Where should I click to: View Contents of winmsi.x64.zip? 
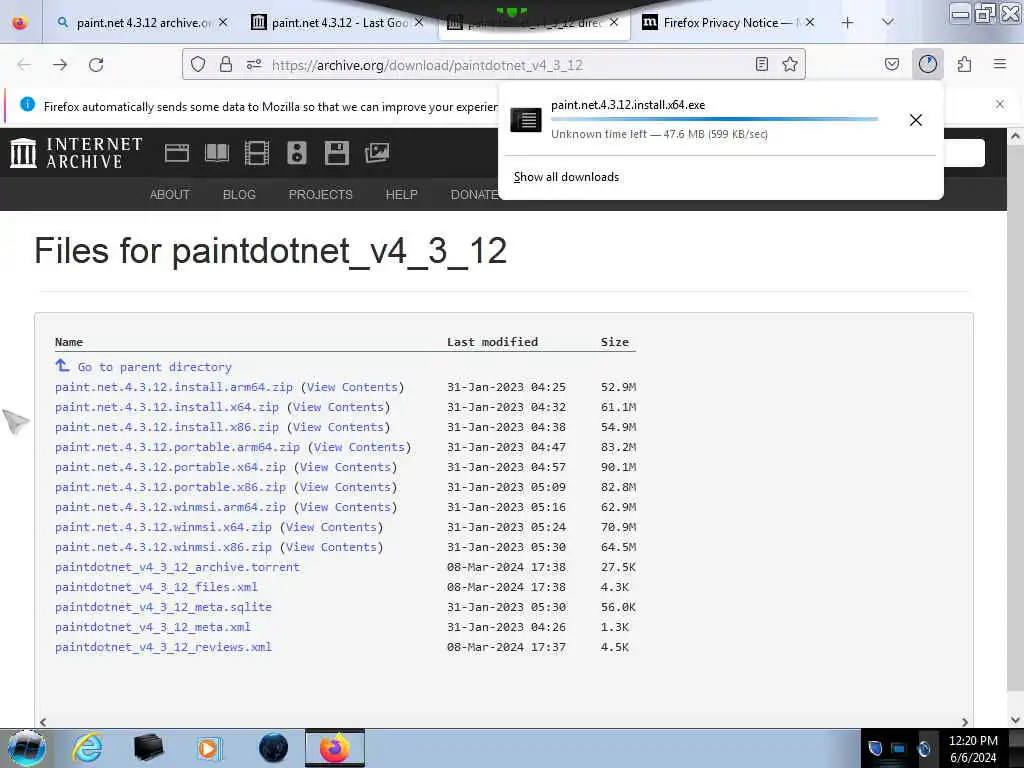click(331, 527)
